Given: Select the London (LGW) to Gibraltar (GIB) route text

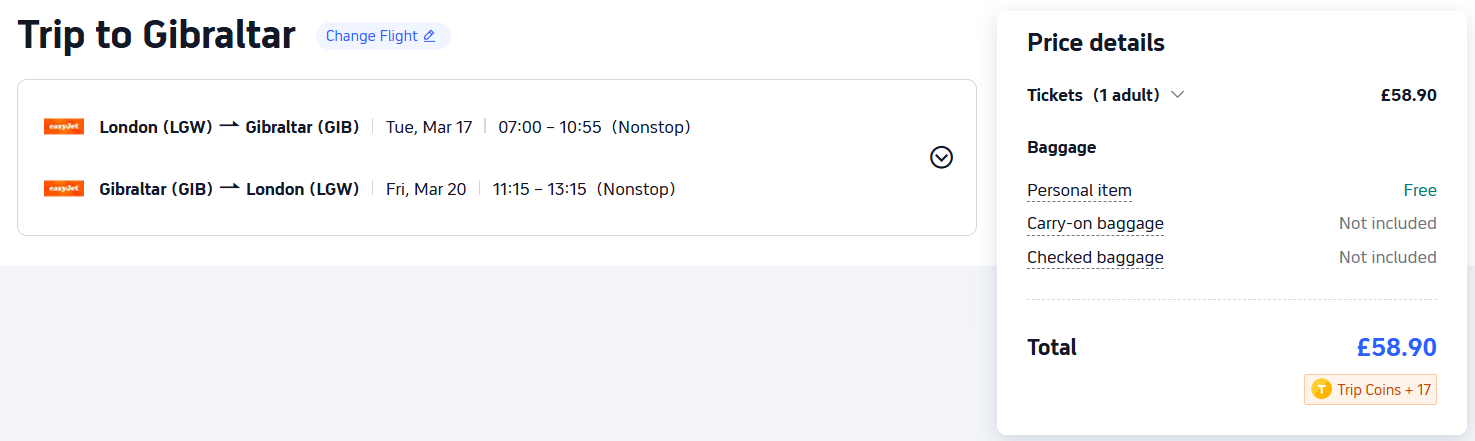Looking at the screenshot, I should point(229,127).
